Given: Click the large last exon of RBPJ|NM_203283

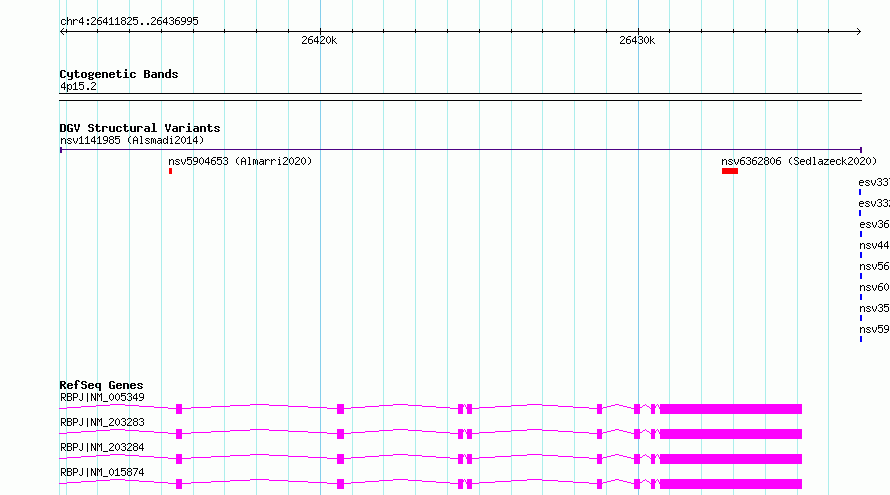Looking at the screenshot, I should pos(731,434).
